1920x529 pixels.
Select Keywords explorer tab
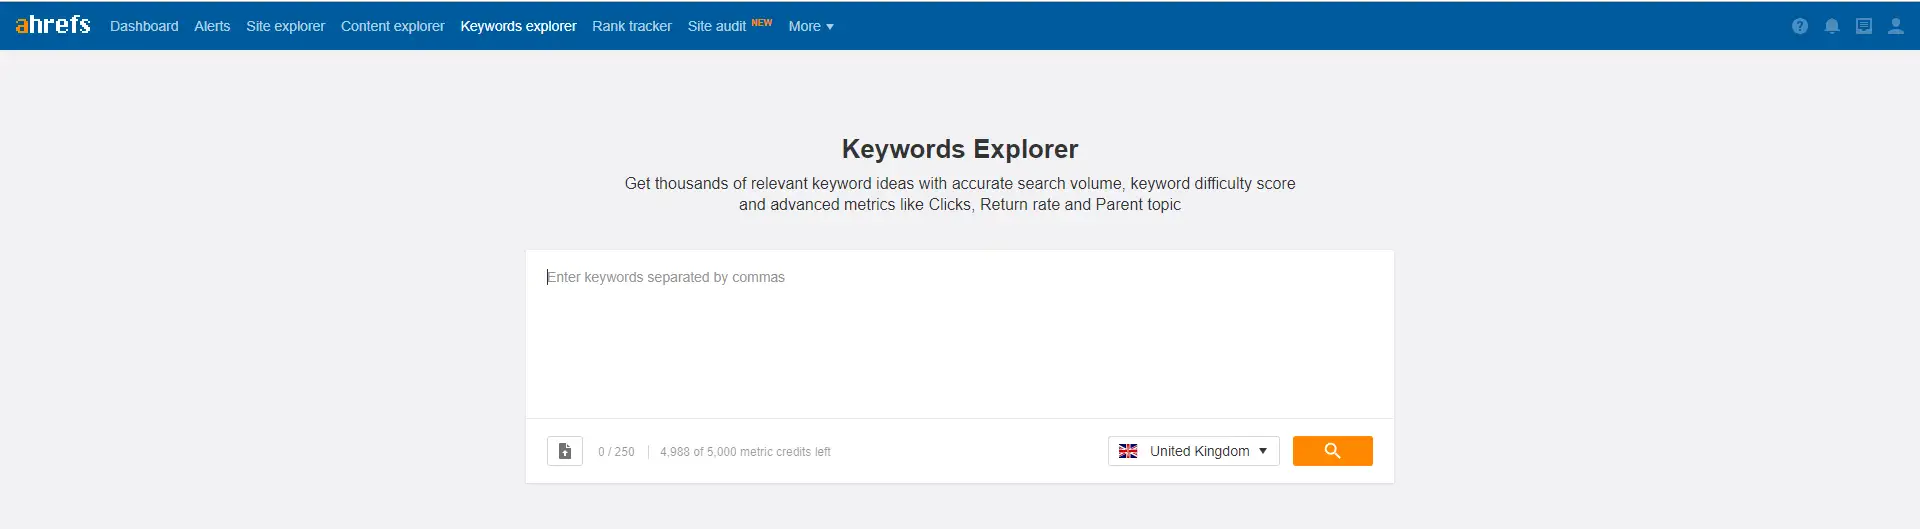(518, 26)
